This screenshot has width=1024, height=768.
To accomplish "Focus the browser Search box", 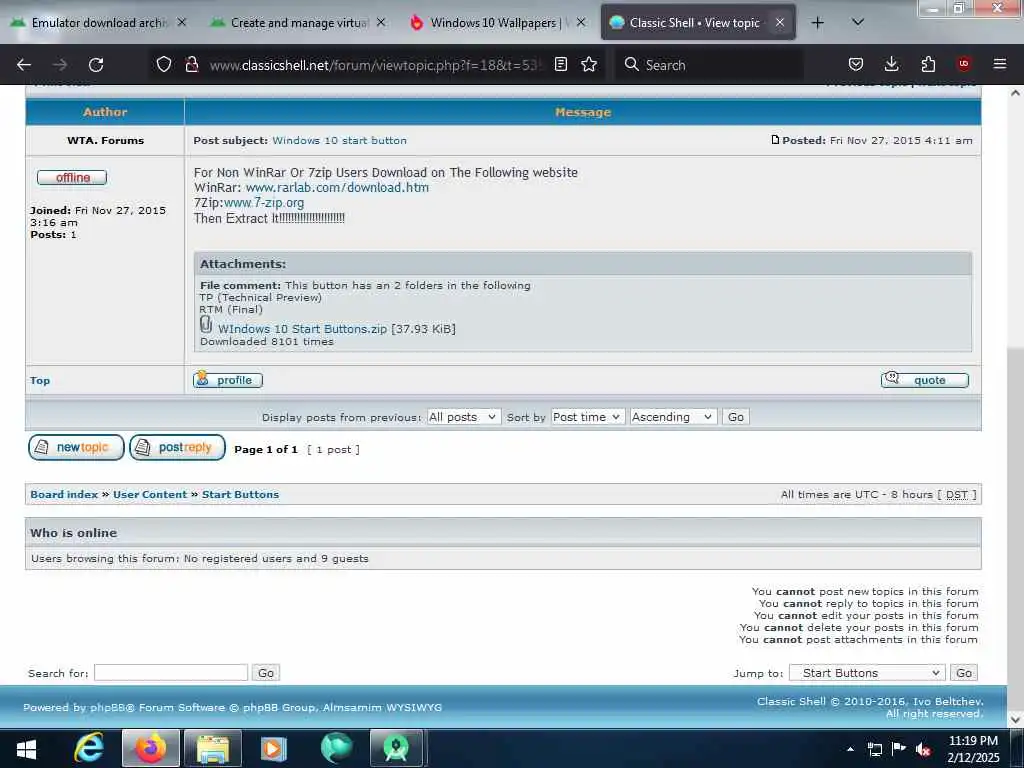I will (x=709, y=65).
